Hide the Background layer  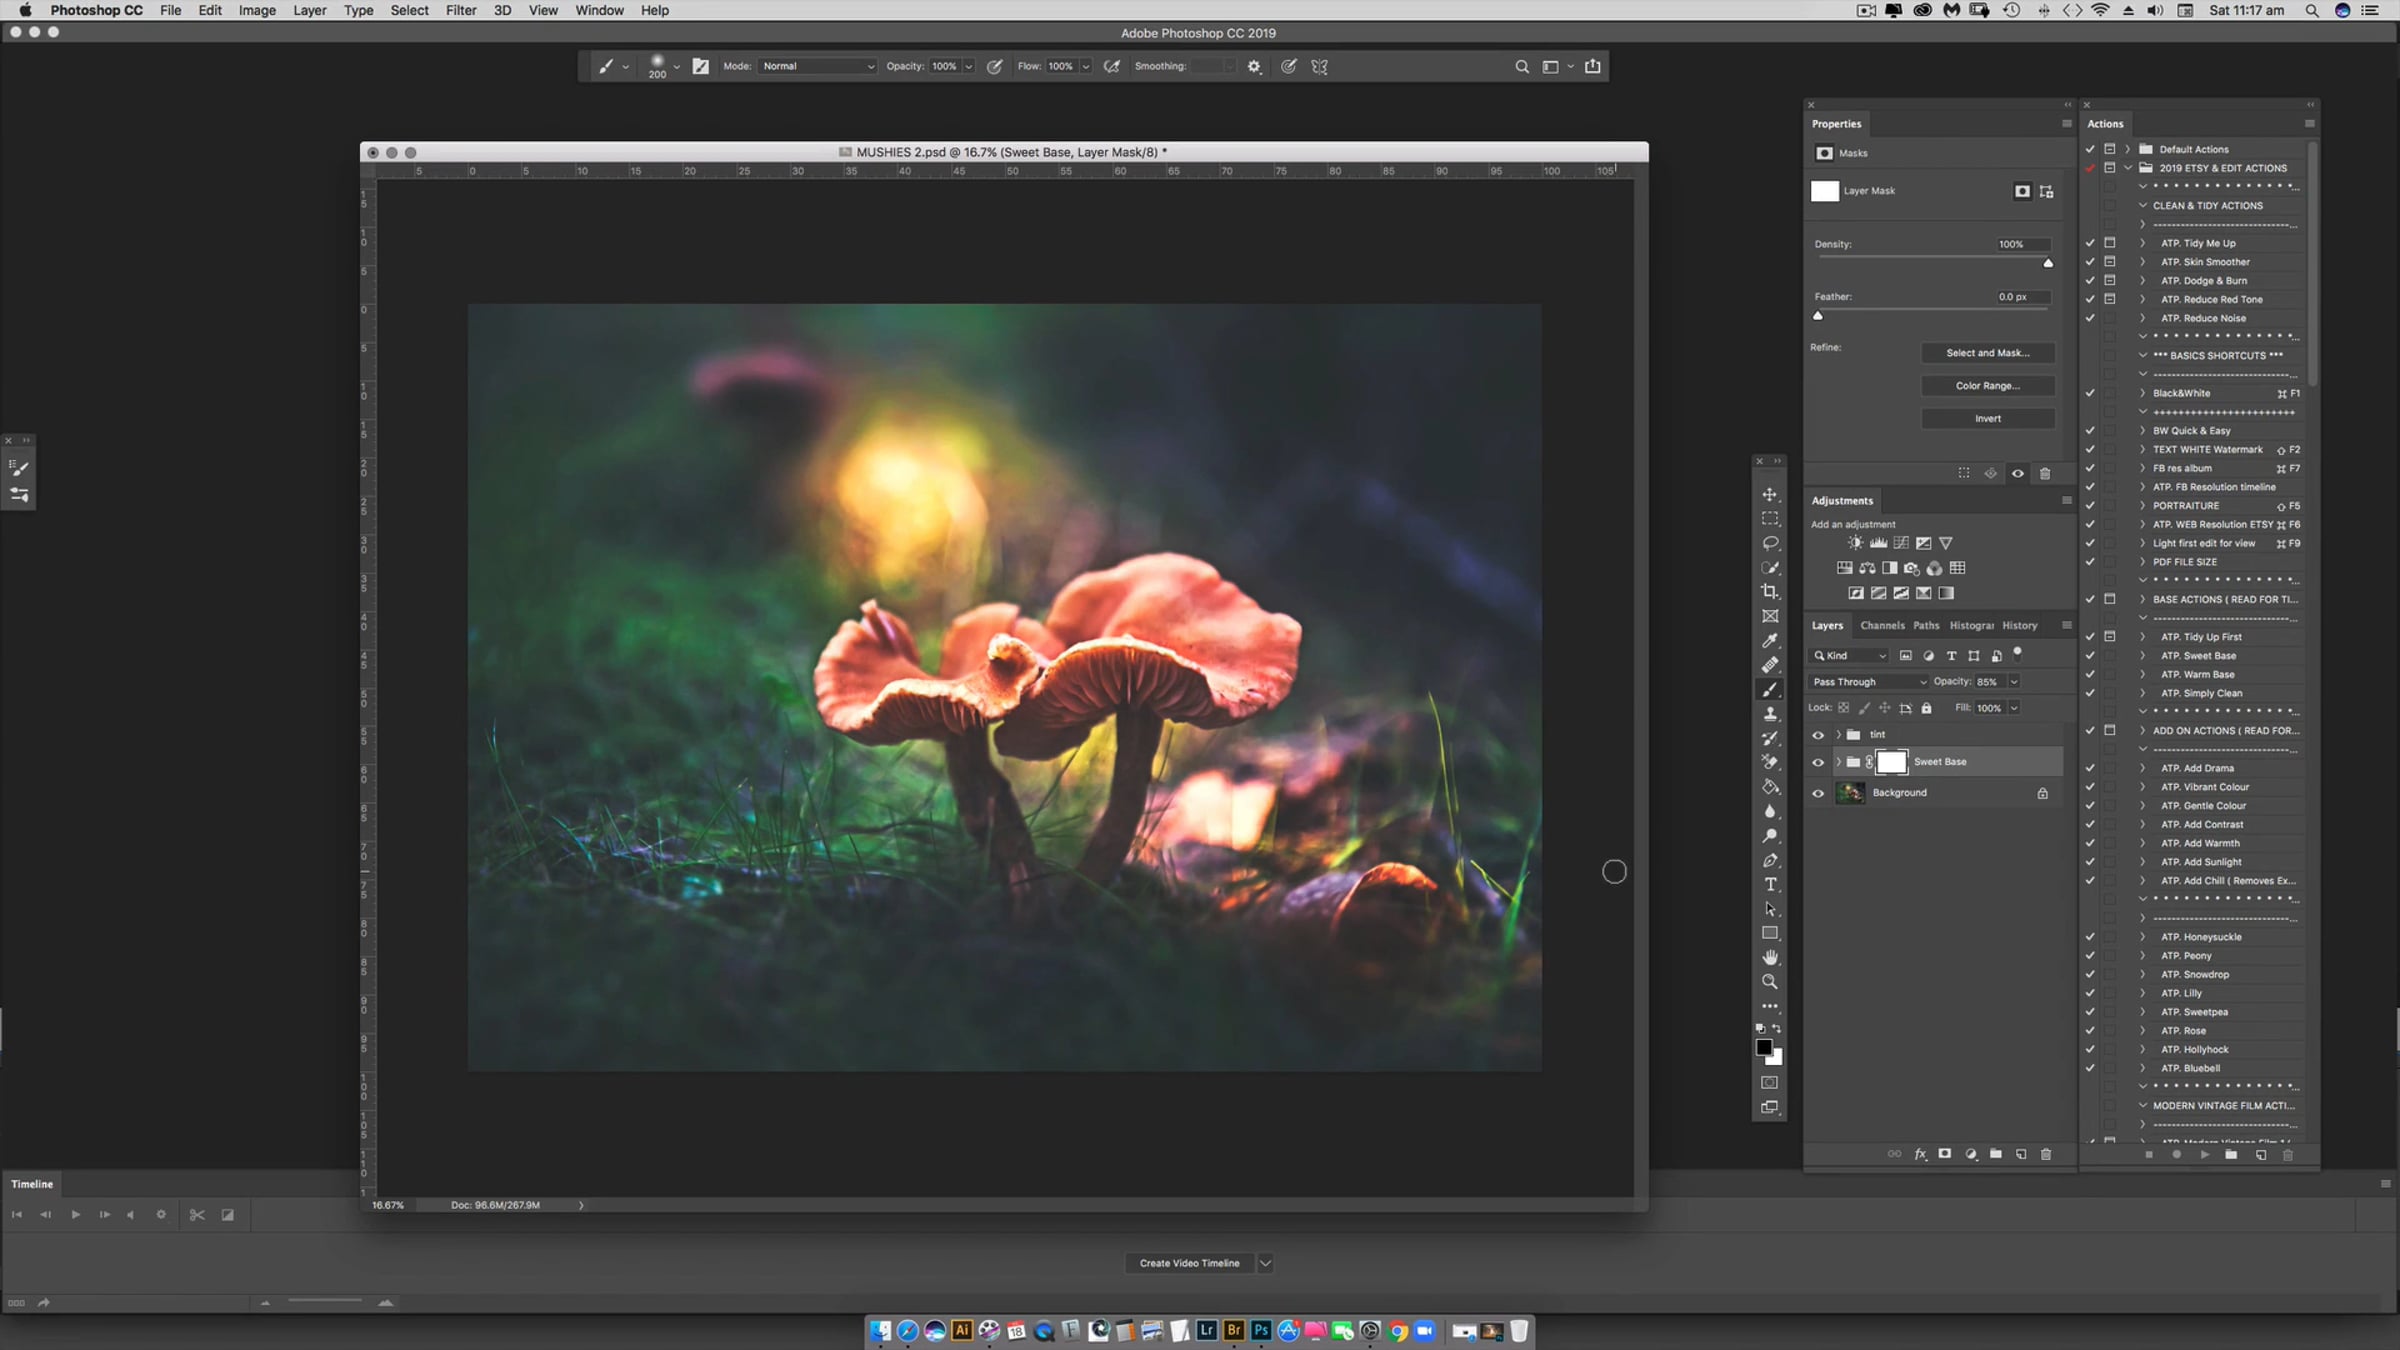point(1818,793)
